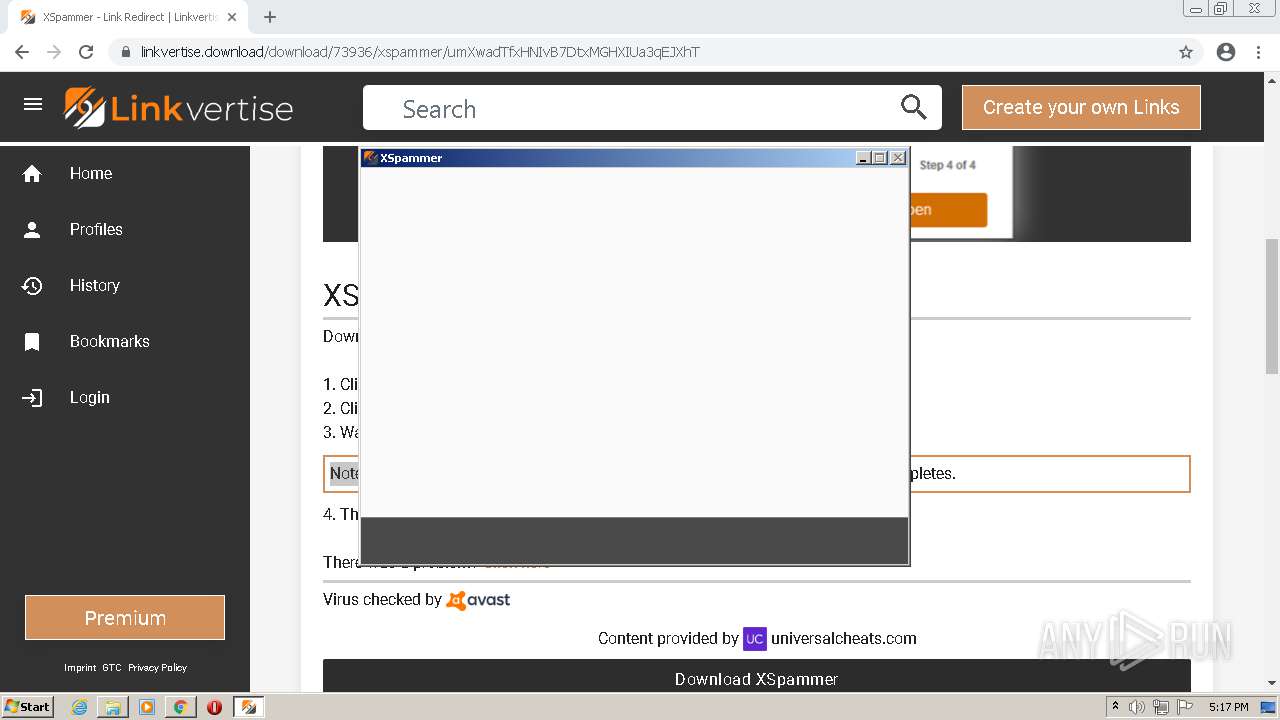Click Create your own Links button
This screenshot has width=1280, height=720.
coord(1081,107)
